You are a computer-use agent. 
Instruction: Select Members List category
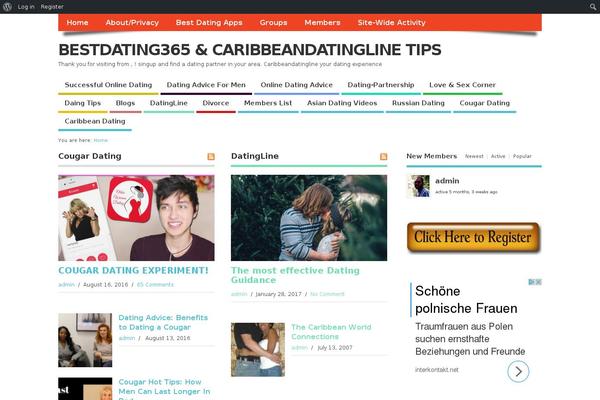point(268,103)
